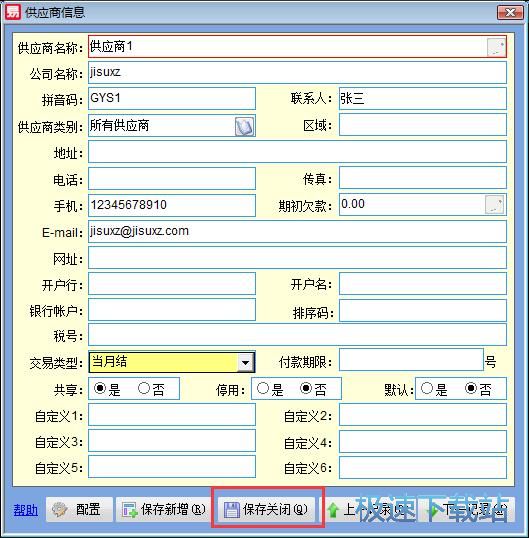Screen dimensions: 529x538
Task: Open the 帮助 help link
Action: [25, 510]
